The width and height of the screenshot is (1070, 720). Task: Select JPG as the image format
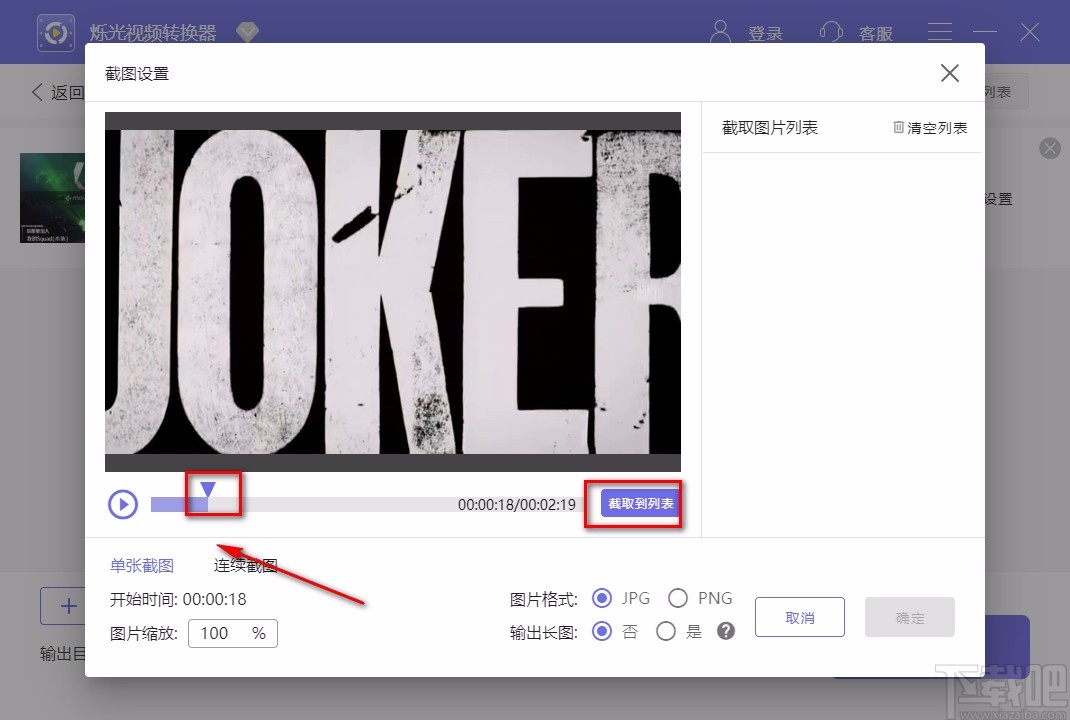pos(602,597)
